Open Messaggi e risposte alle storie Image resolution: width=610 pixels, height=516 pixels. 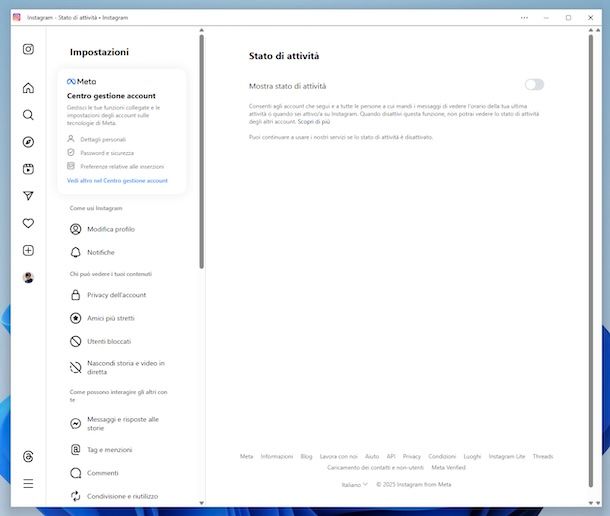tap(120, 423)
